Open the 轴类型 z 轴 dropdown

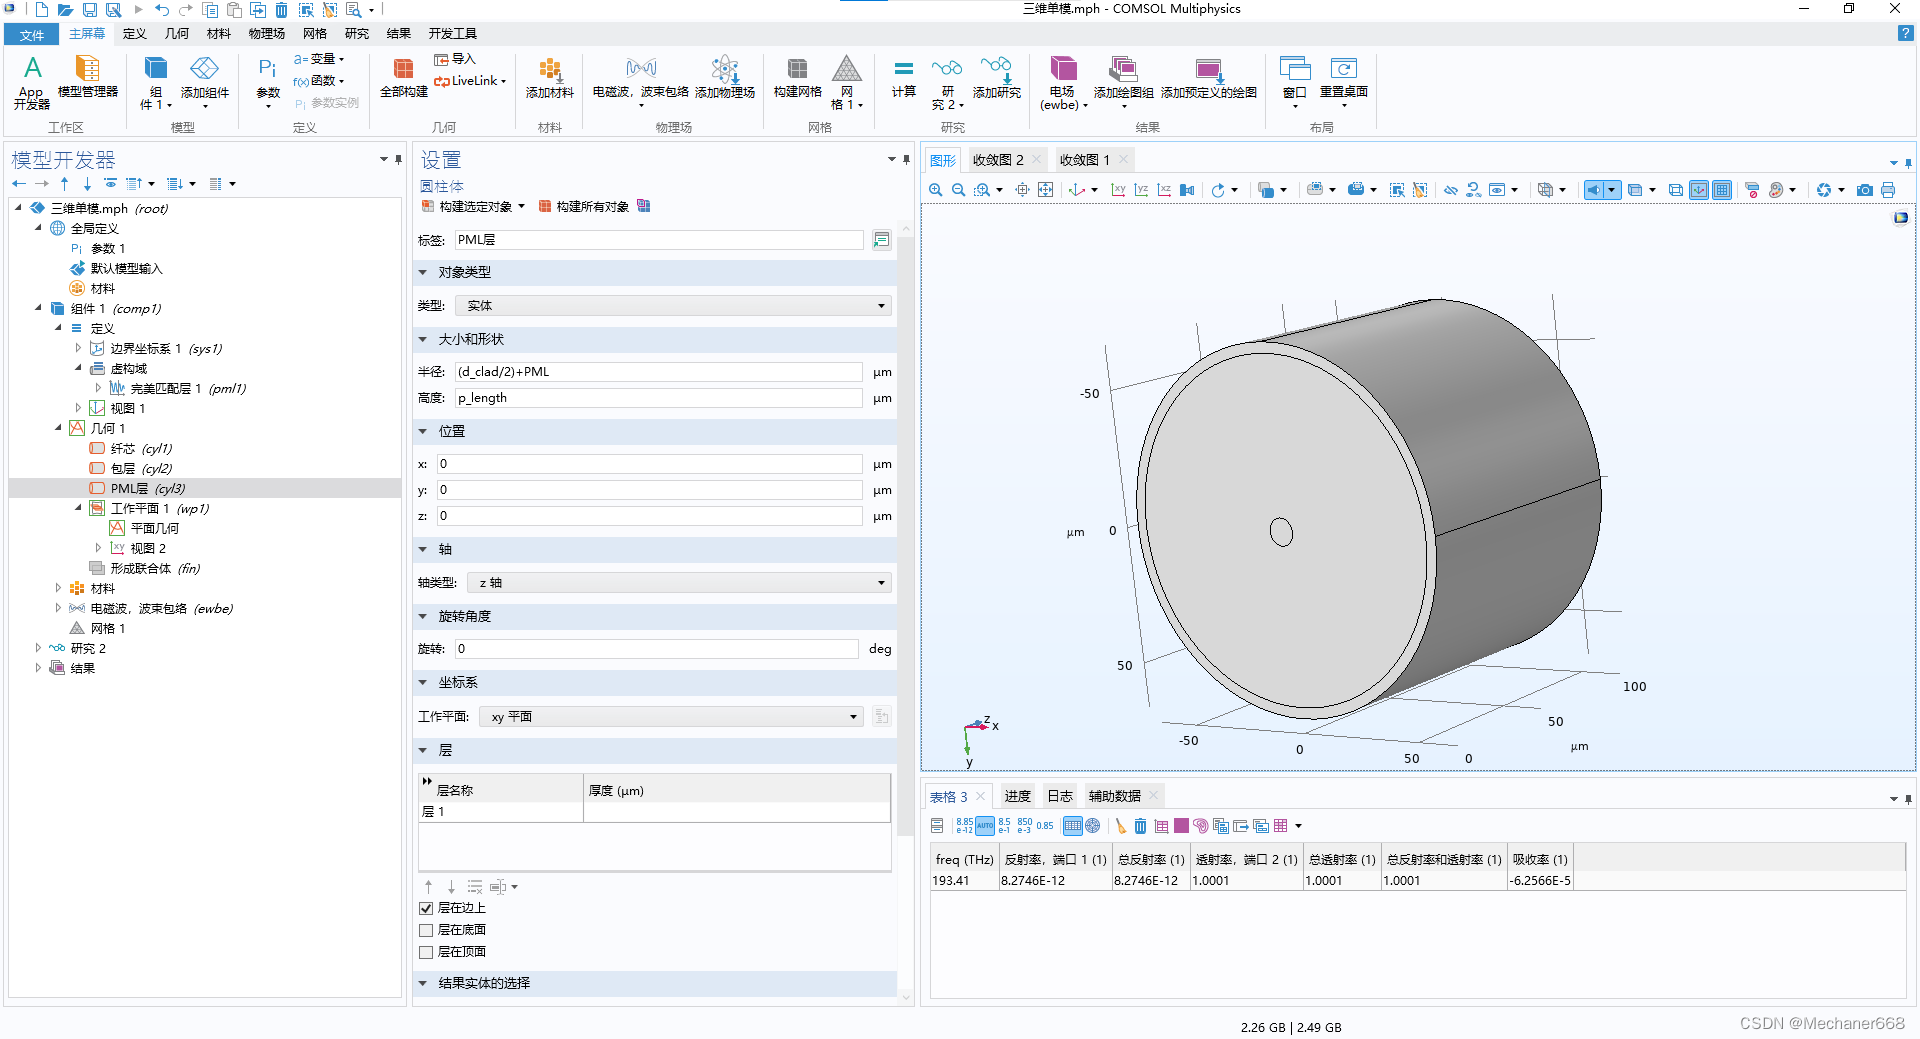(x=679, y=583)
